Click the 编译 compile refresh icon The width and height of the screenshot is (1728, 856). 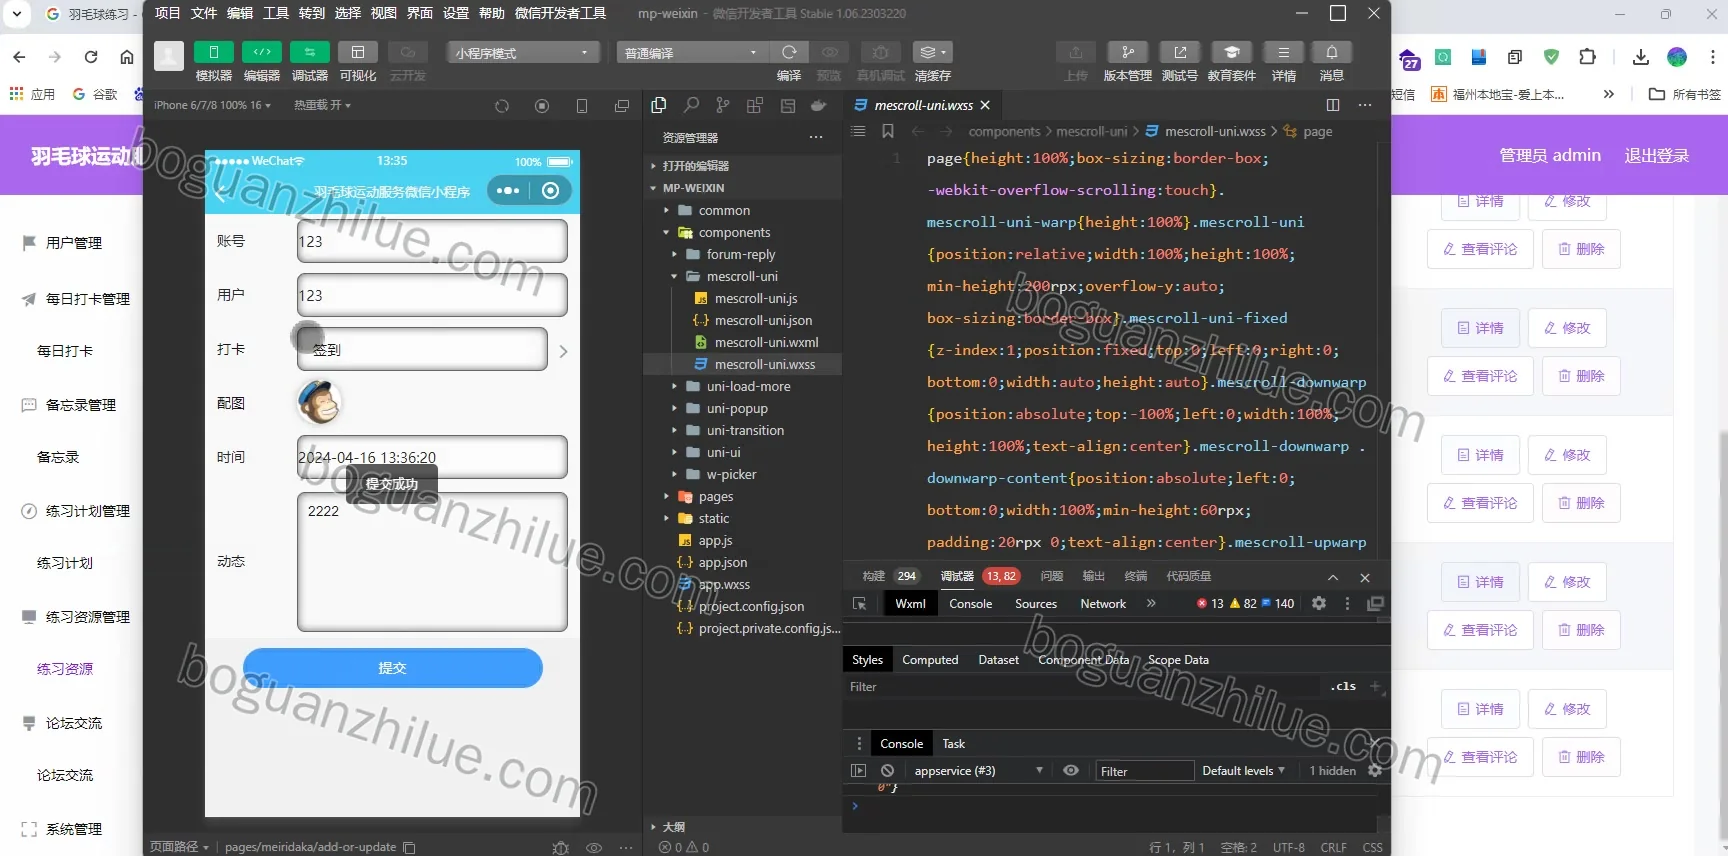tap(789, 52)
